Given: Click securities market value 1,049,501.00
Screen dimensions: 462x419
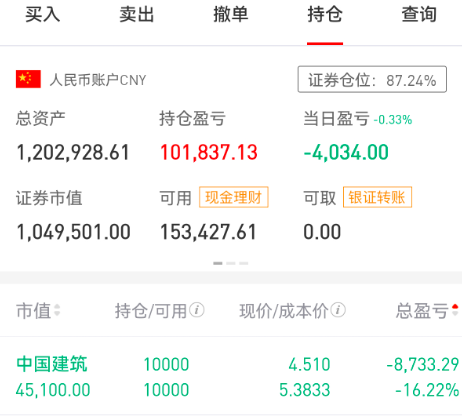Looking at the screenshot, I should pos(74,232).
